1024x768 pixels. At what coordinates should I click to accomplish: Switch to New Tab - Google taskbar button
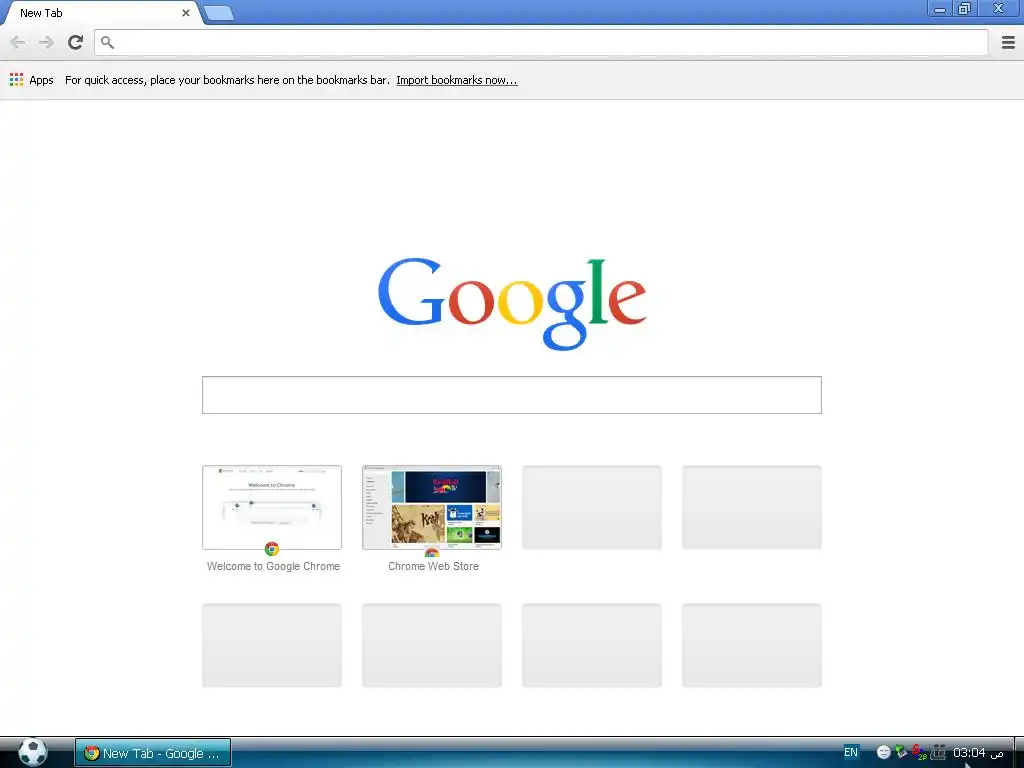click(153, 753)
